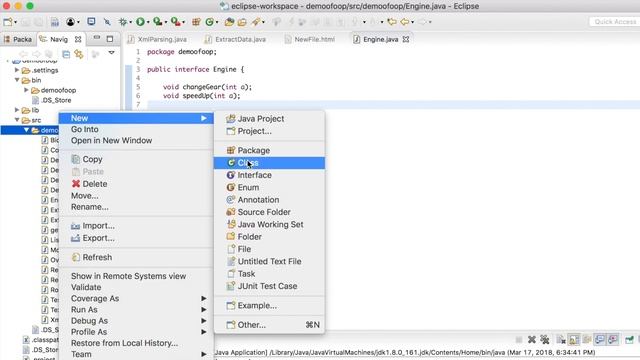Open the Debug configurations dropdown arrow
640x360 pixels.
tap(131, 22)
